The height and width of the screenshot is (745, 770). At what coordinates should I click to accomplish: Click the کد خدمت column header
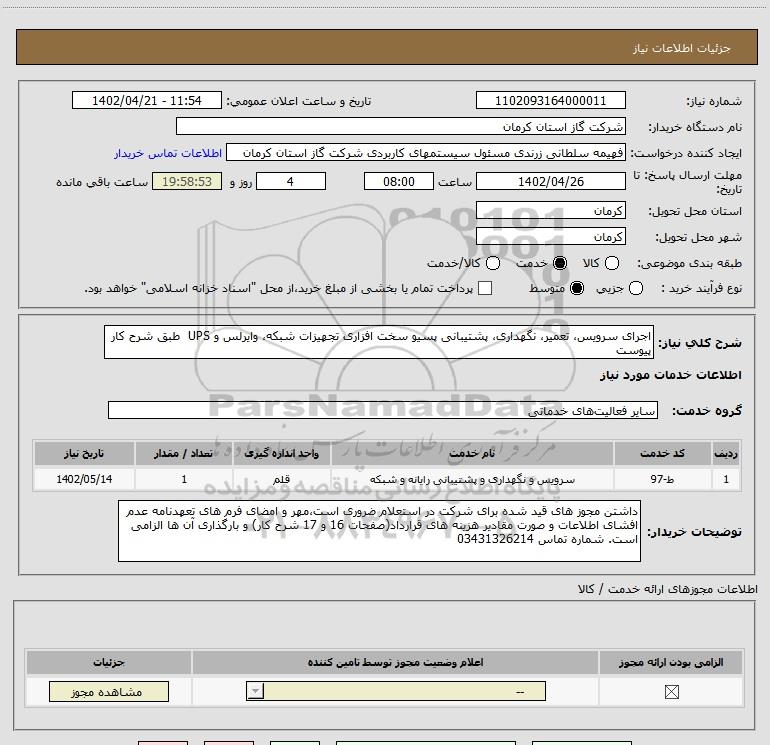(662, 453)
